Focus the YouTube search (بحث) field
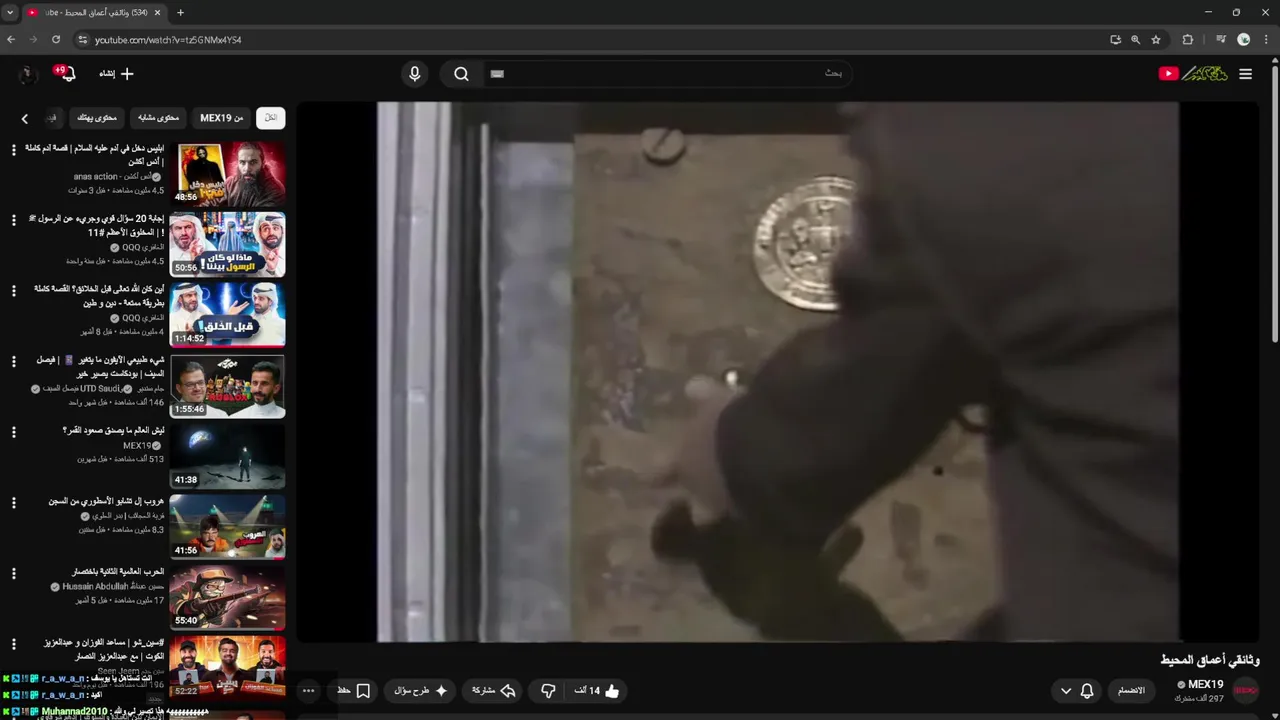The image size is (1280, 720). click(x=667, y=74)
